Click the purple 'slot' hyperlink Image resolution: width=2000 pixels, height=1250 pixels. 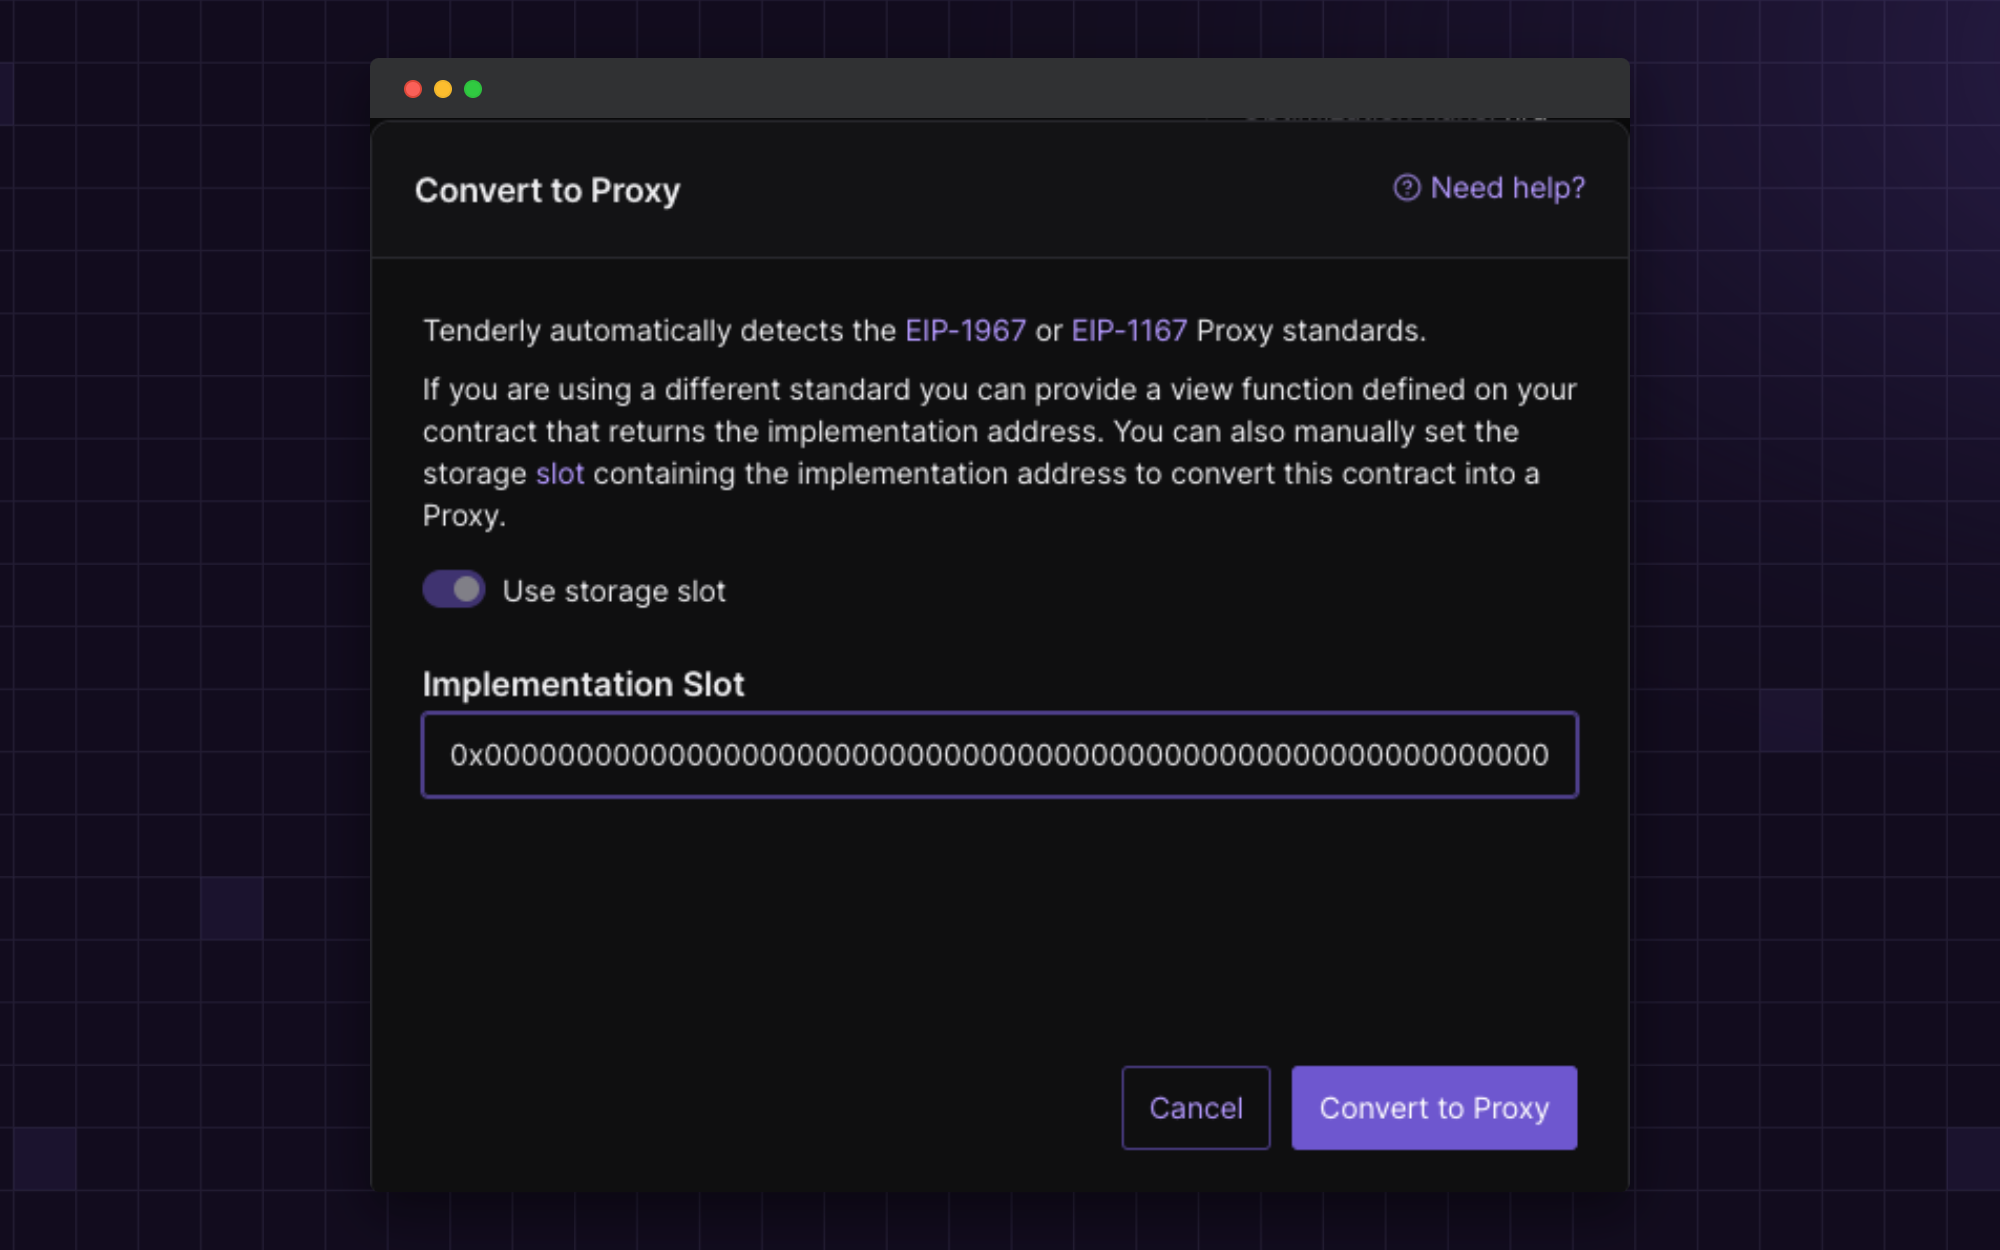click(x=559, y=474)
